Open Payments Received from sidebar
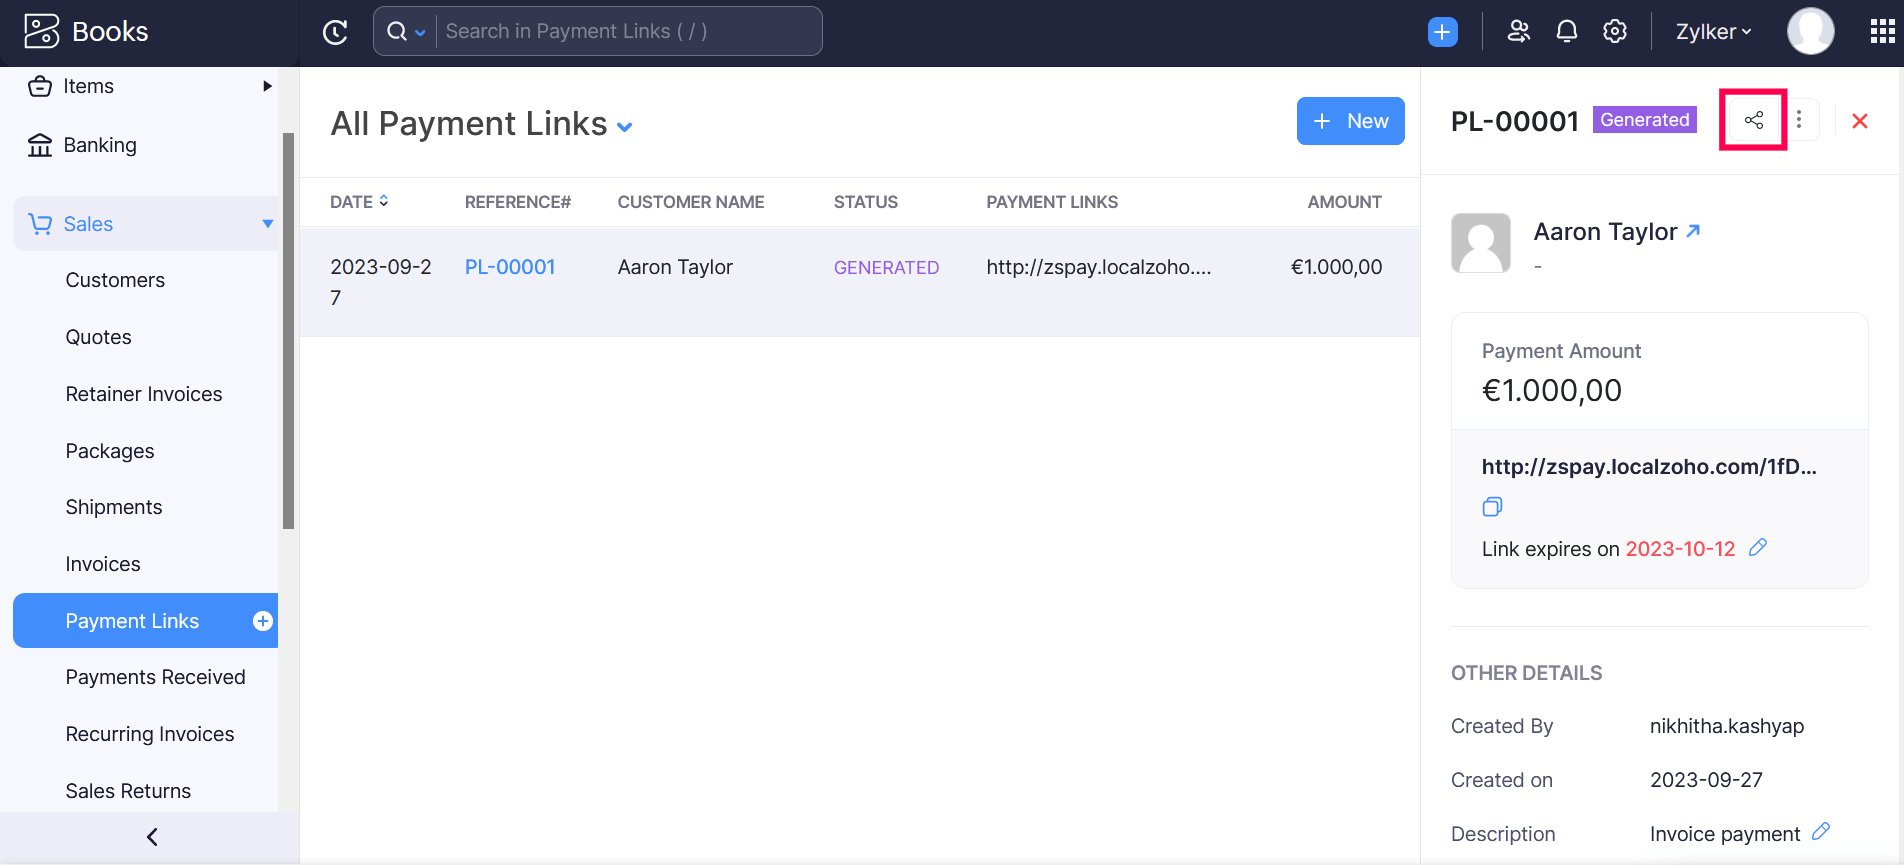 (x=155, y=677)
